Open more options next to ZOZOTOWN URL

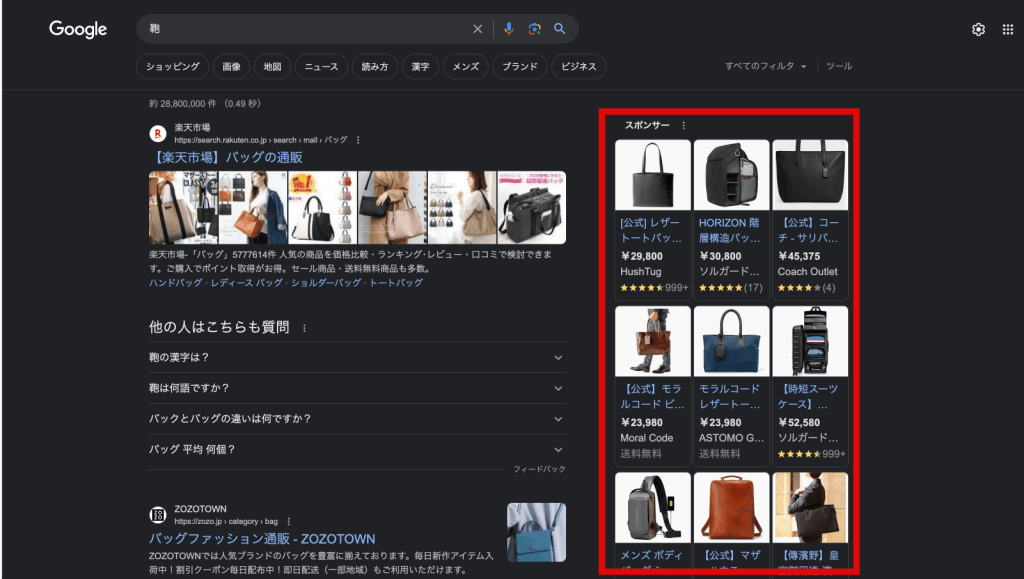(x=289, y=522)
